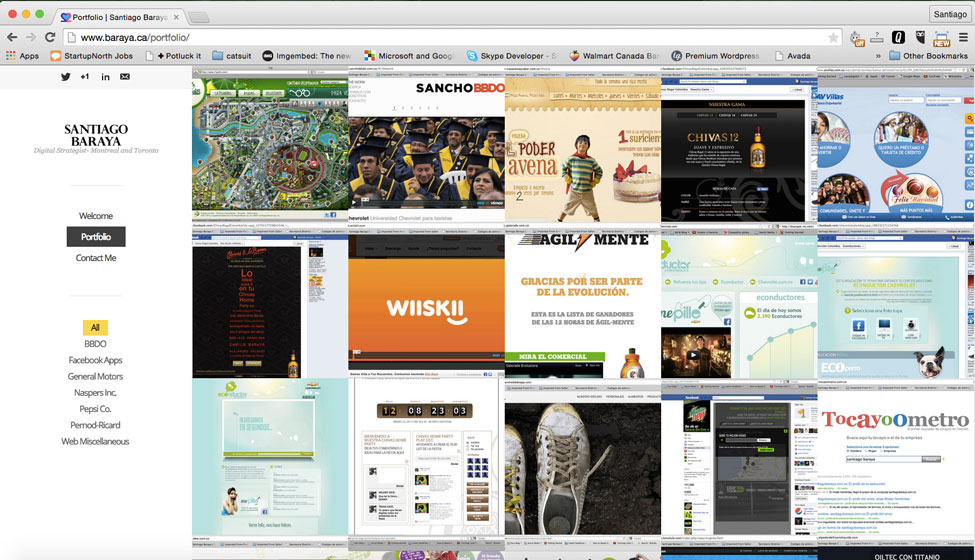
Task: Open the countdown timer thumbnail
Action: pos(427,457)
